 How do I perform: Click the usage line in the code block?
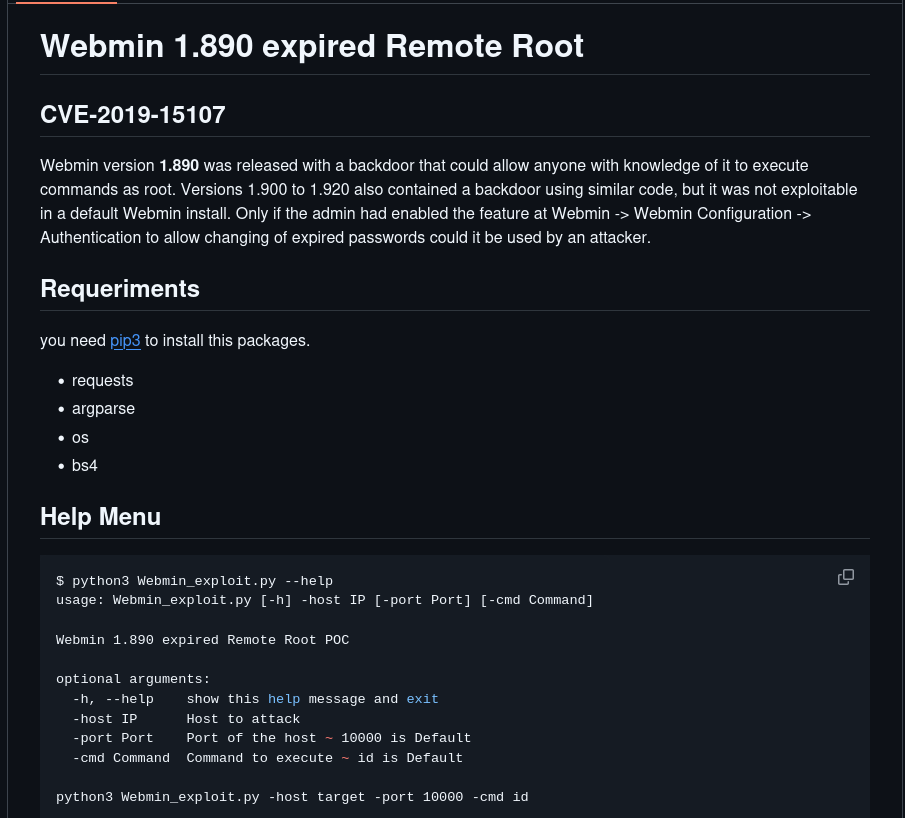(324, 600)
